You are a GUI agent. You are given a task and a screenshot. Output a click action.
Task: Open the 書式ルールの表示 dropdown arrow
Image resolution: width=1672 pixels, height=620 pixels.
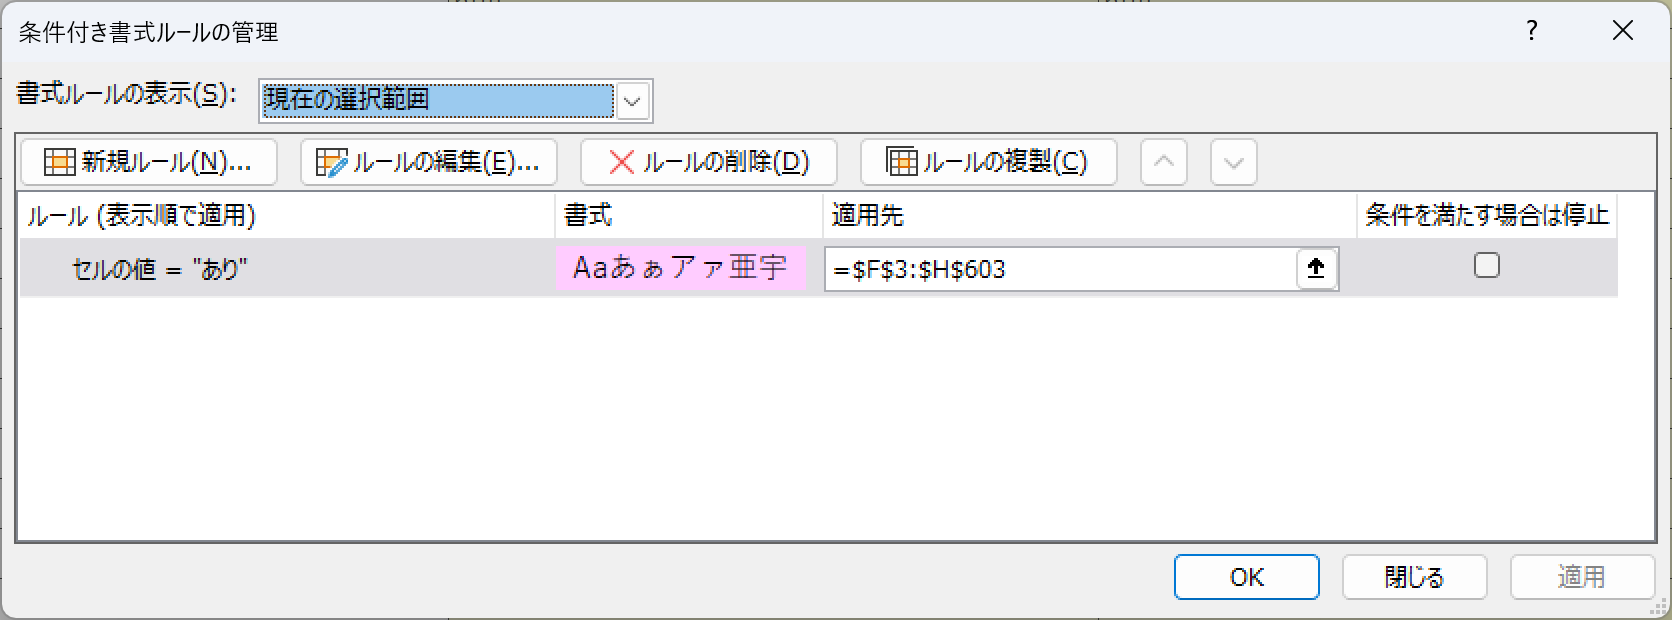(633, 101)
